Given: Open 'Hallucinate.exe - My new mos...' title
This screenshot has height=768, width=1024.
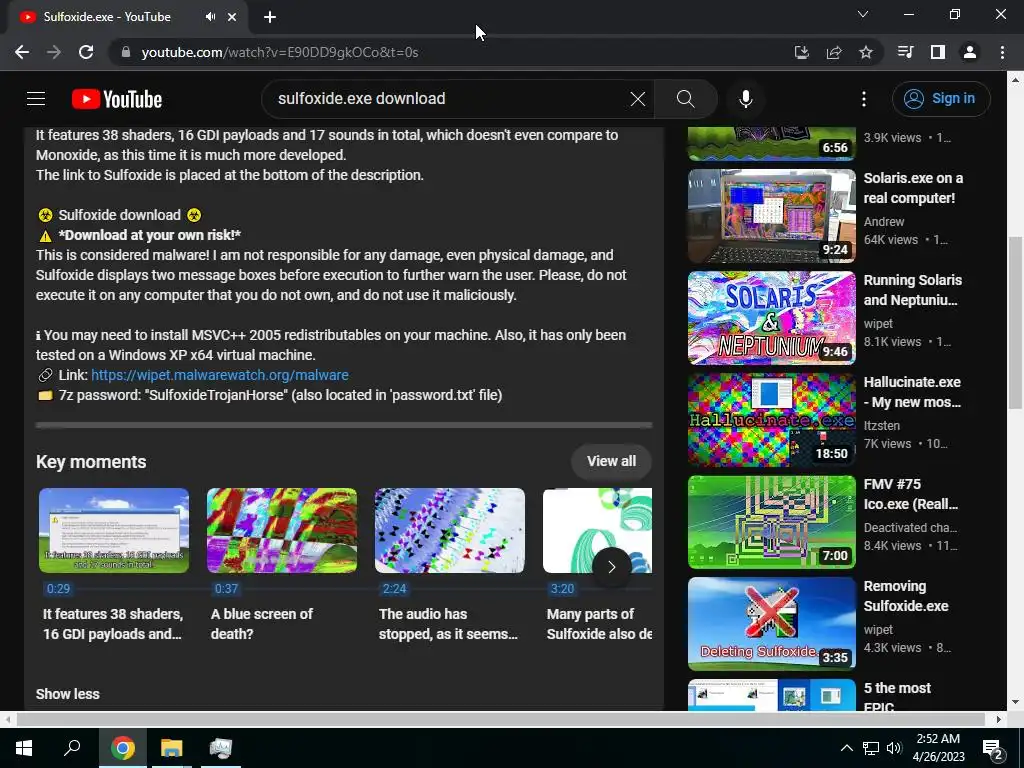Looking at the screenshot, I should pyautogui.click(x=912, y=392).
